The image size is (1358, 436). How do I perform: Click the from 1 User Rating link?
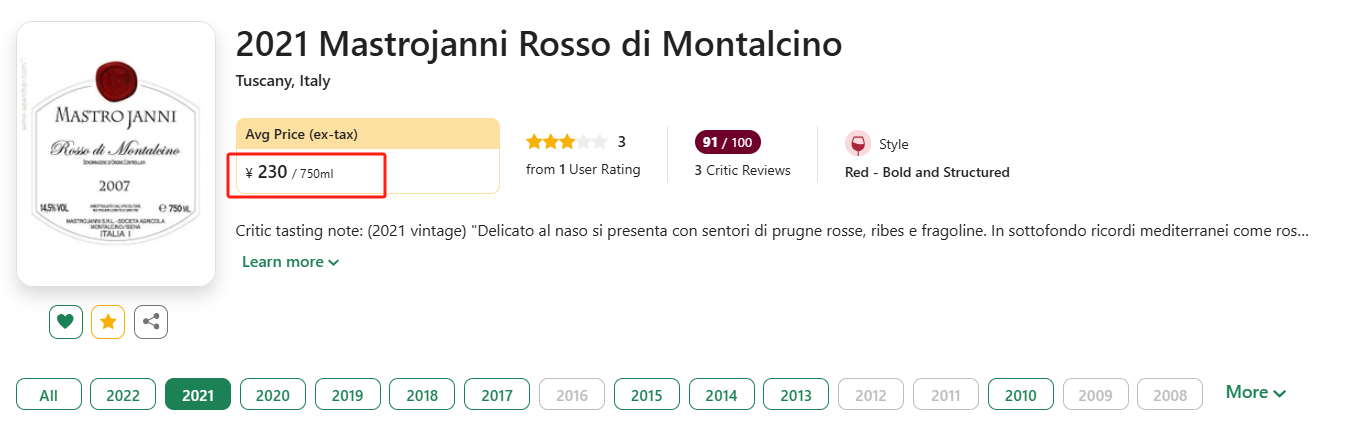pos(583,170)
